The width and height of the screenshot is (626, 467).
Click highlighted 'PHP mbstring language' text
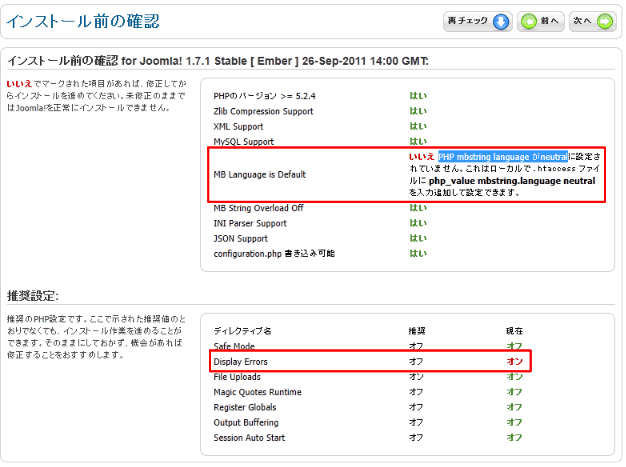[503, 157]
